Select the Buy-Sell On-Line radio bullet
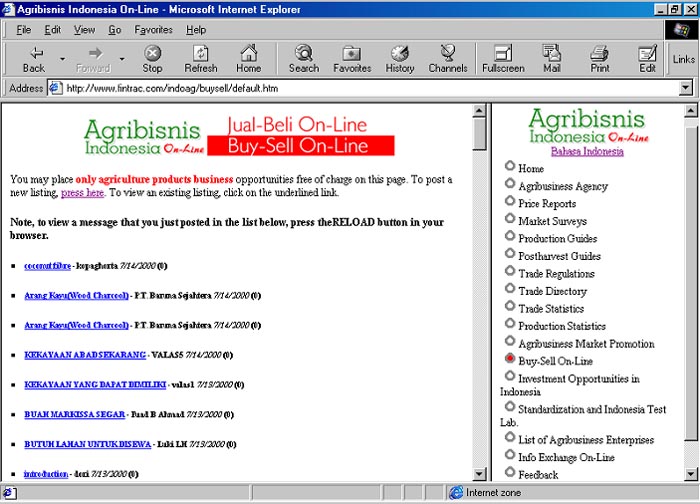 (x=510, y=359)
